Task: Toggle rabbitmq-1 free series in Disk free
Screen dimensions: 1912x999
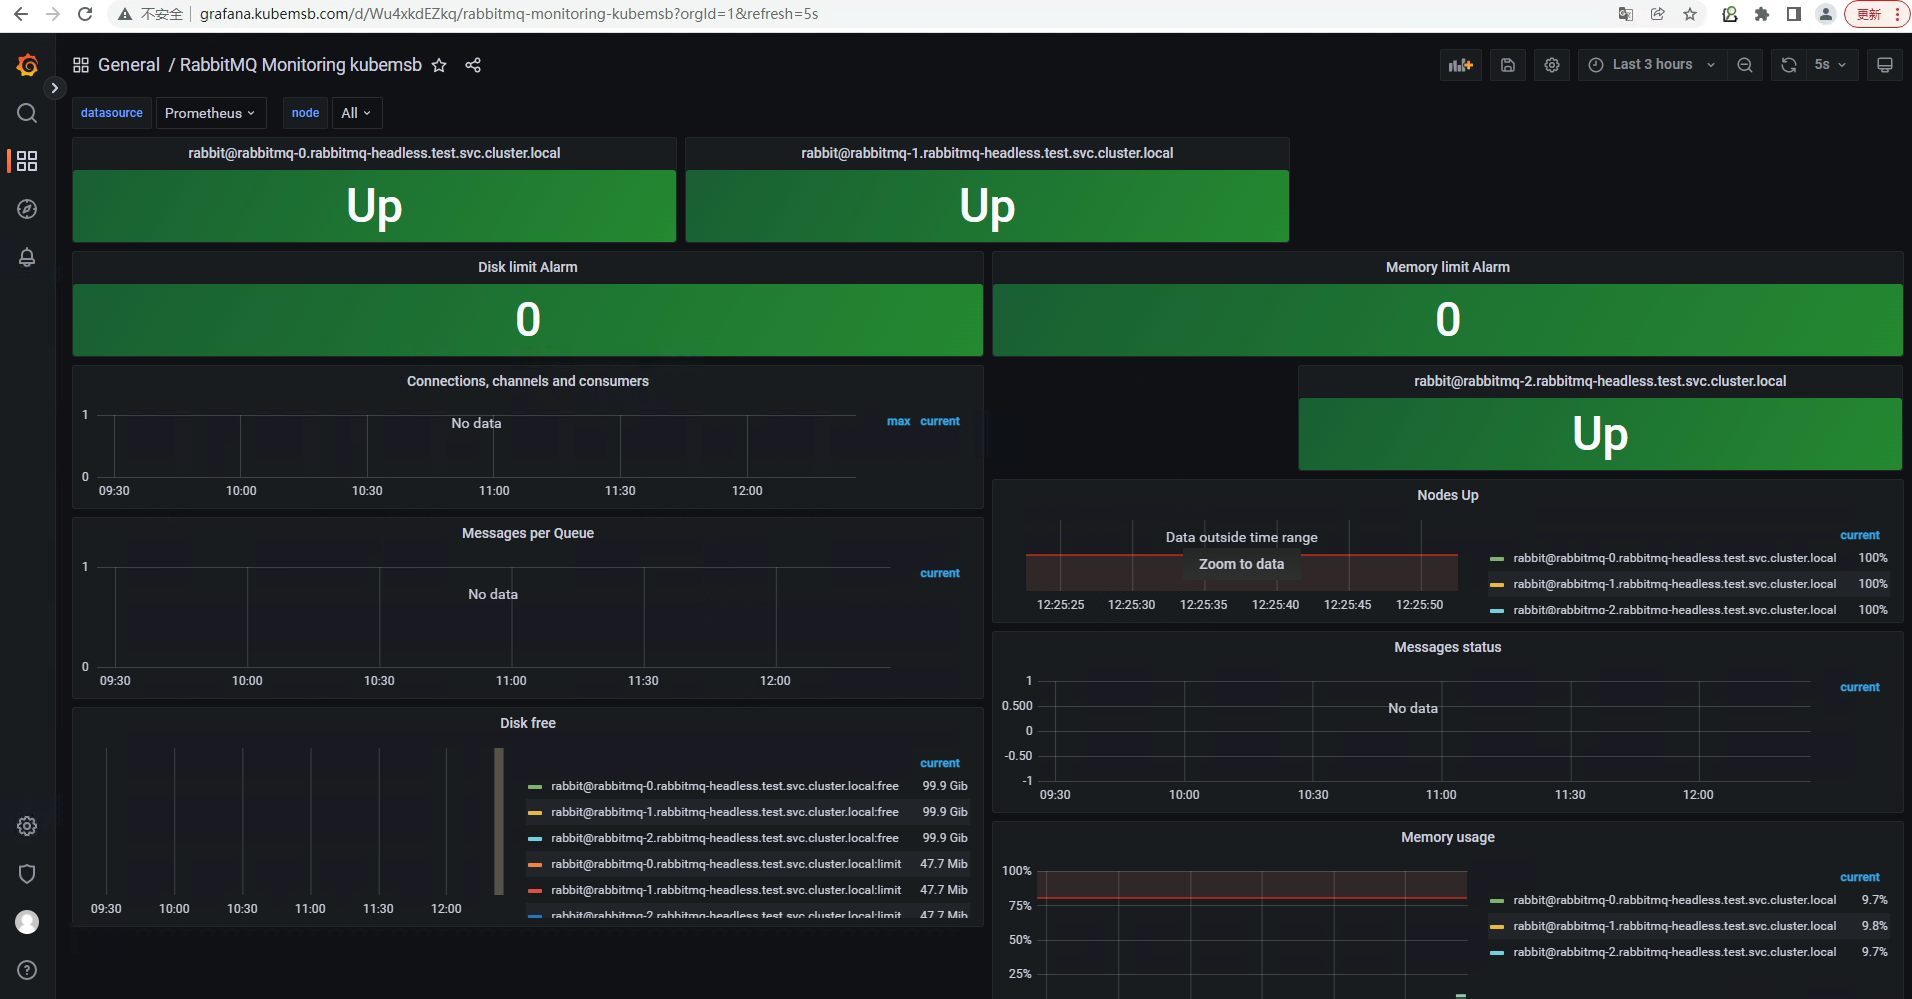Action: (x=725, y=812)
